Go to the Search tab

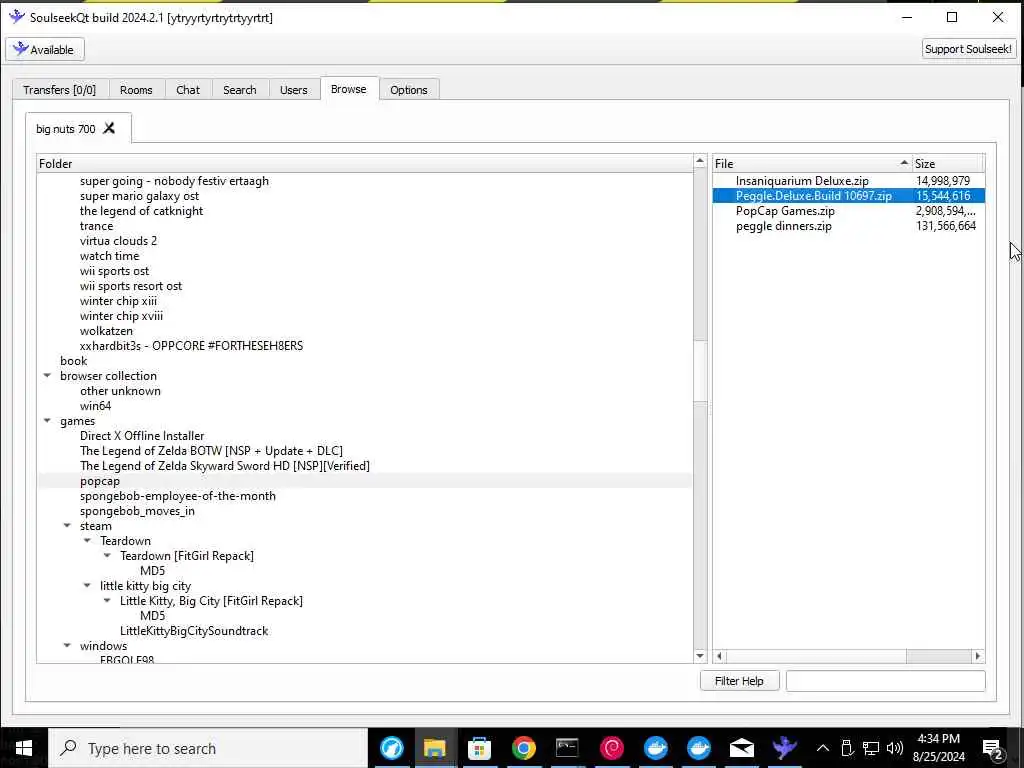(240, 89)
